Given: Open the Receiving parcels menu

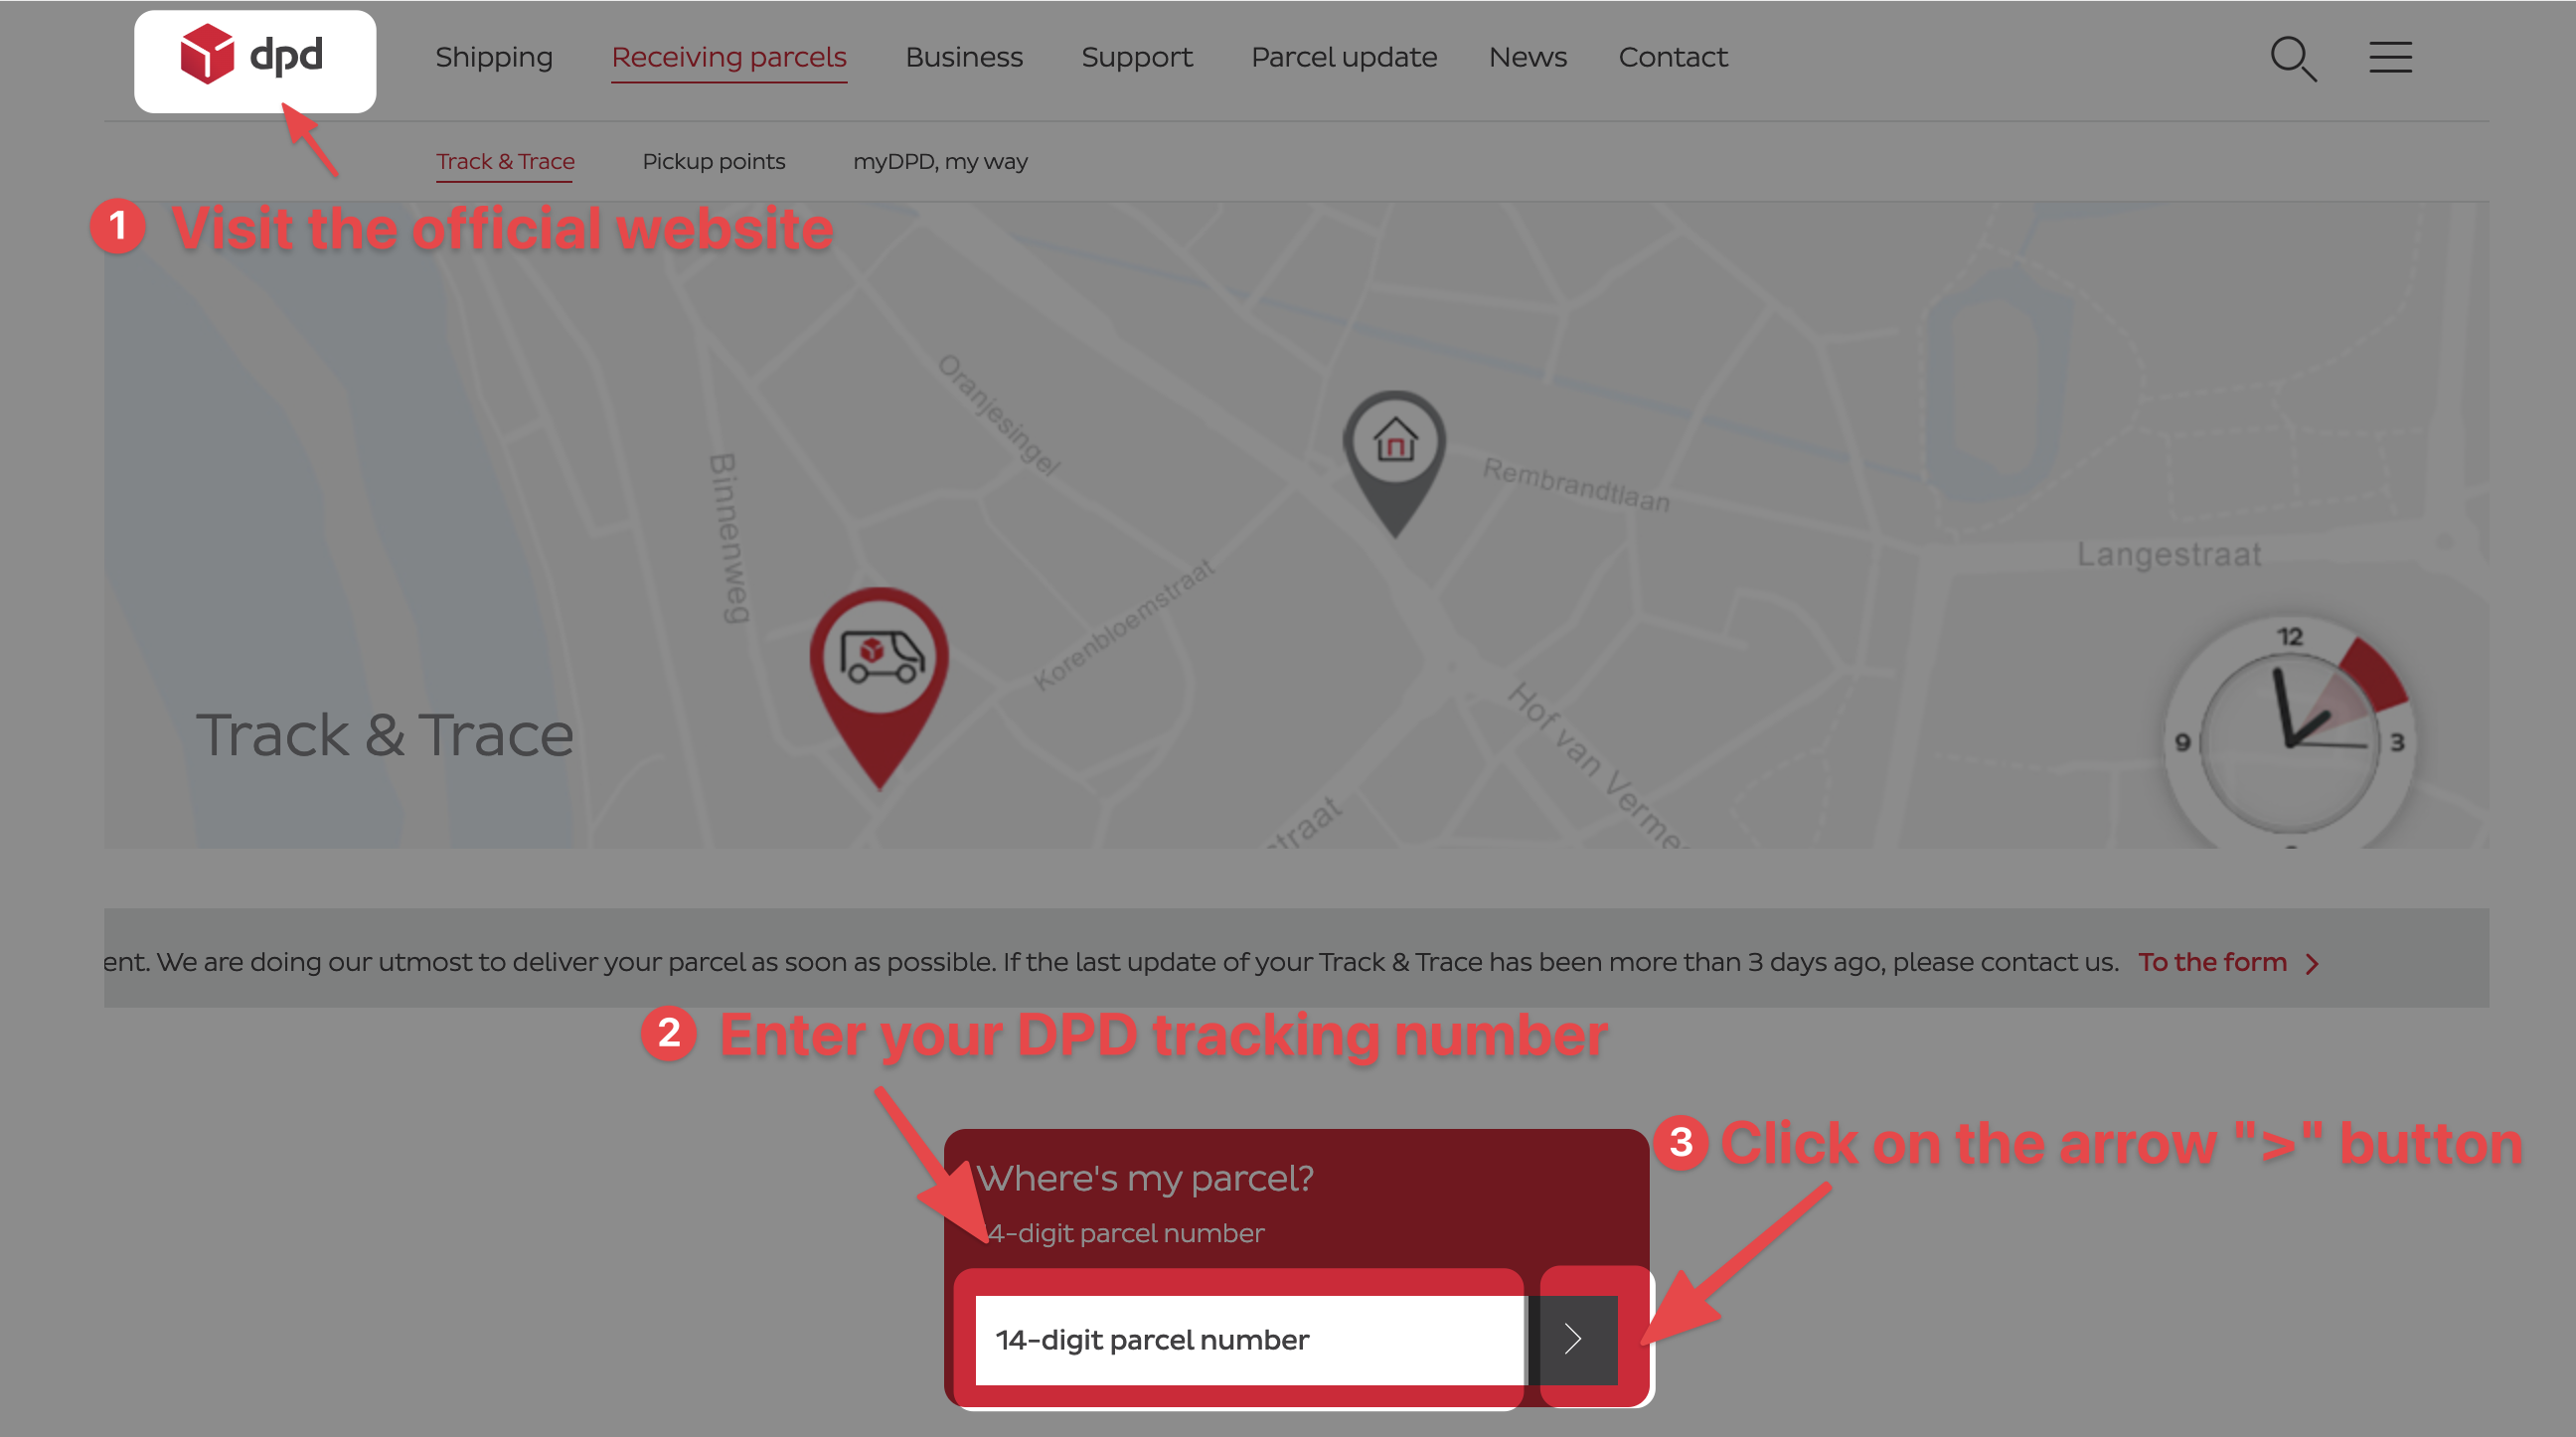Looking at the screenshot, I should pos(729,57).
